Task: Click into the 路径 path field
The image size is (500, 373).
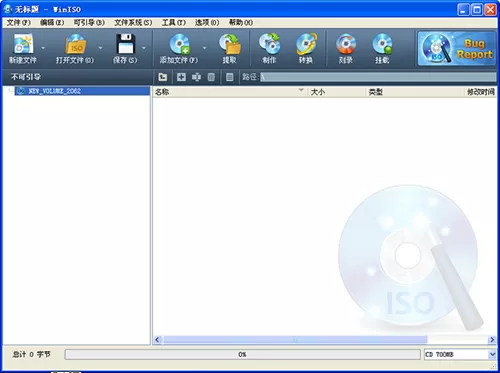Action: coord(378,77)
